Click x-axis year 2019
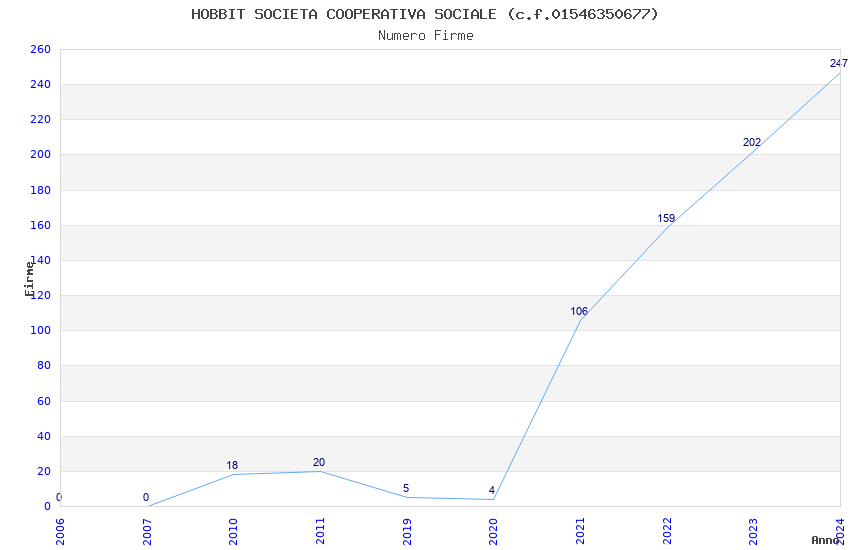Viewport: 850px width, 550px height. tap(407, 531)
